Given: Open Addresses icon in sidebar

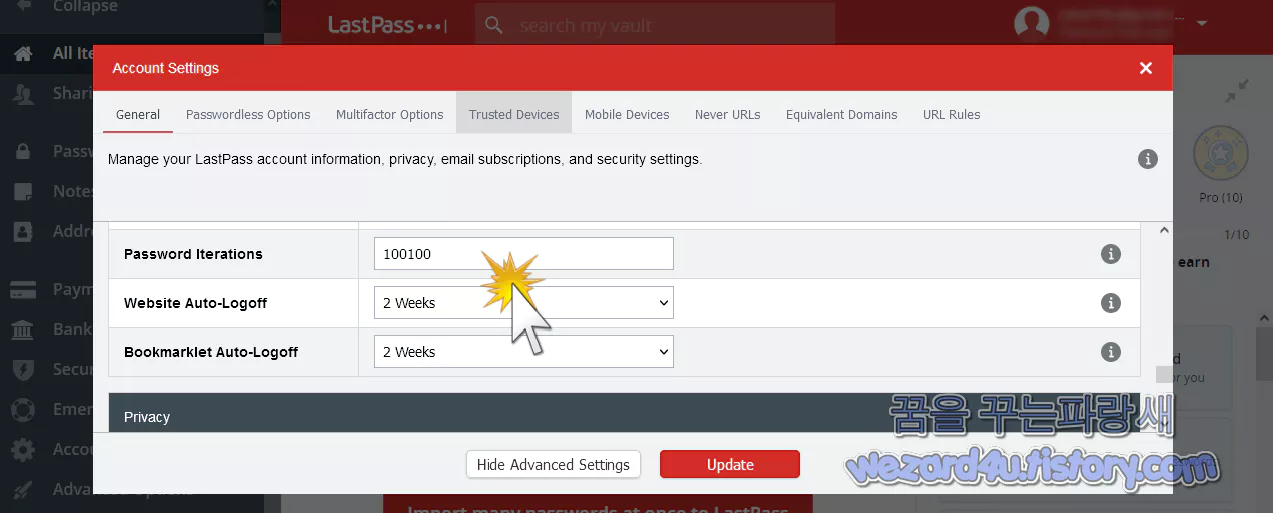Looking at the screenshot, I should 23,231.
